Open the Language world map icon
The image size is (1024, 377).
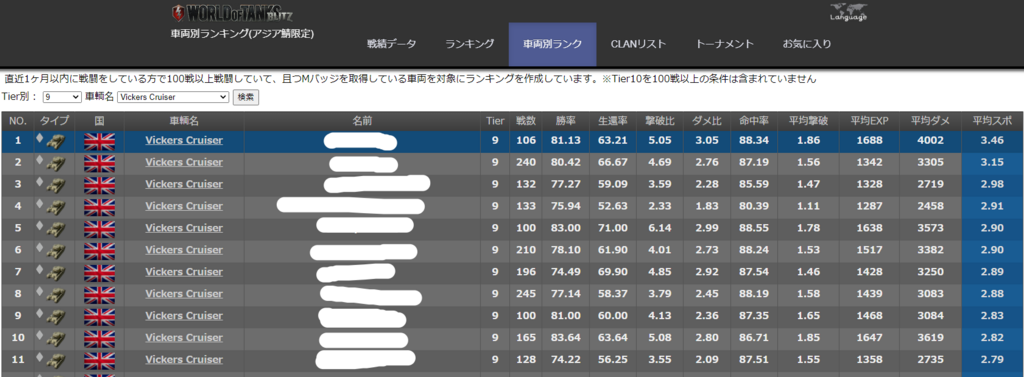[848, 12]
